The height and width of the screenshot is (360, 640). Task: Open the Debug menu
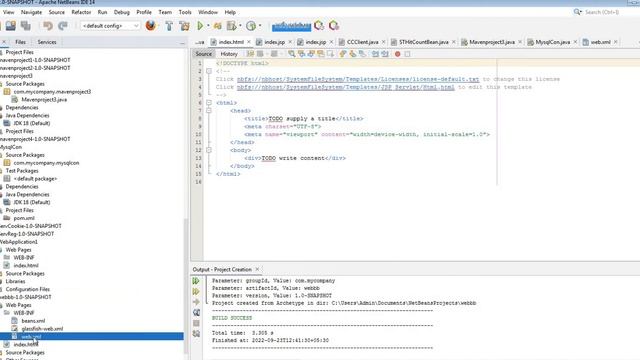coord(122,12)
